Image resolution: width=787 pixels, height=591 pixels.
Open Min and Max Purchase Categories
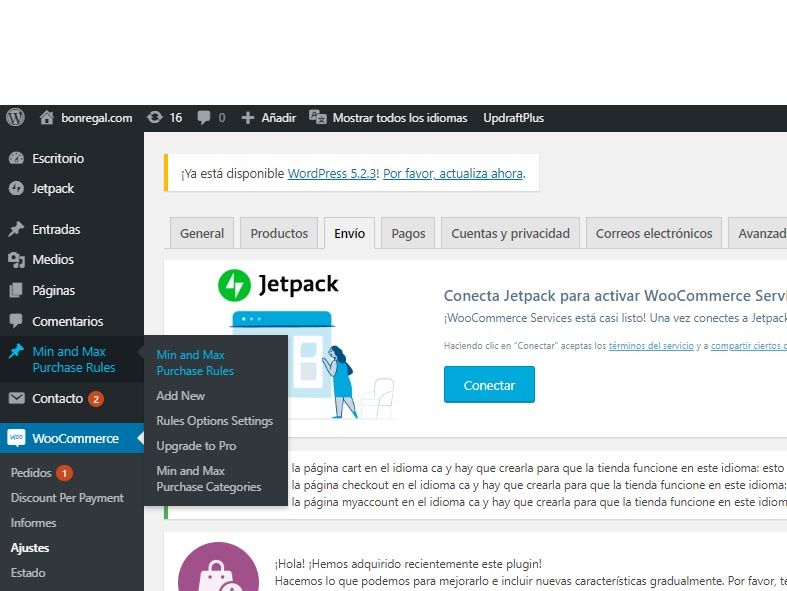[x=209, y=479]
